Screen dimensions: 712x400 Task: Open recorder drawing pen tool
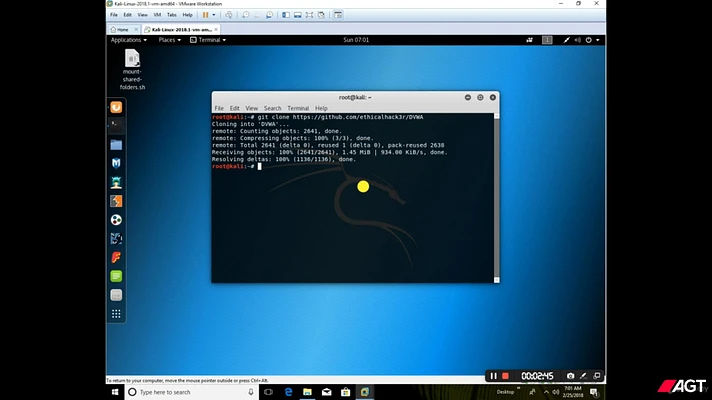click(583, 376)
